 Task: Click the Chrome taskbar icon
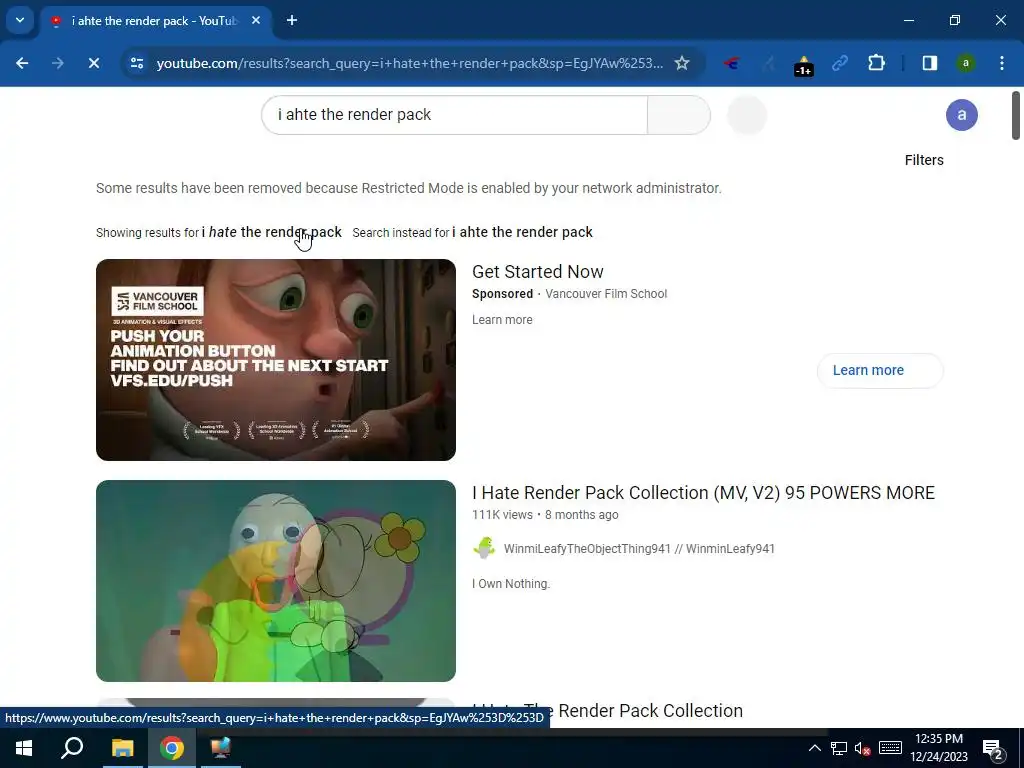coord(171,748)
